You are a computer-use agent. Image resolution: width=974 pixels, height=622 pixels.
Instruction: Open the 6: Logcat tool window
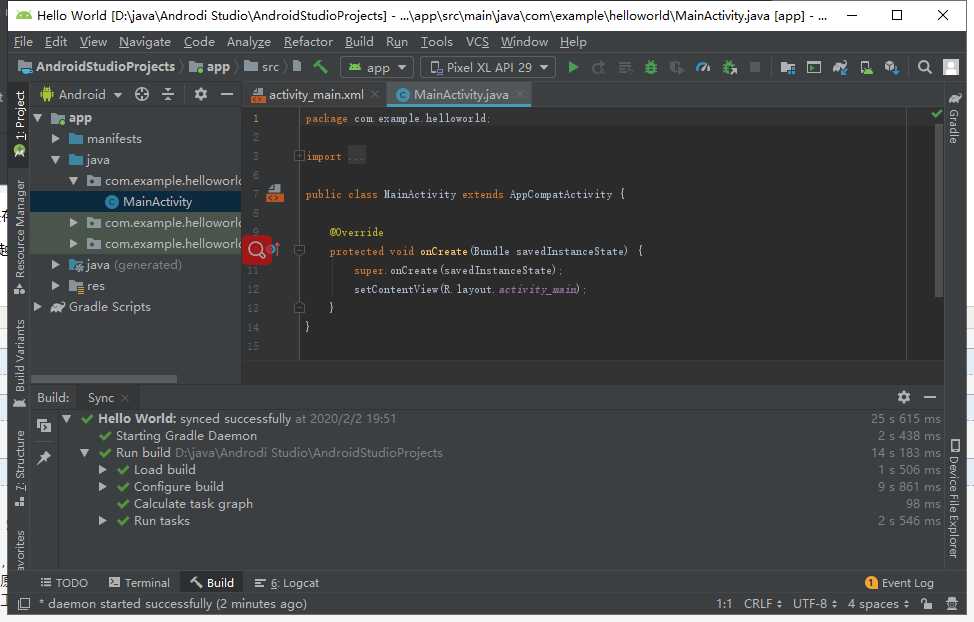coord(286,583)
